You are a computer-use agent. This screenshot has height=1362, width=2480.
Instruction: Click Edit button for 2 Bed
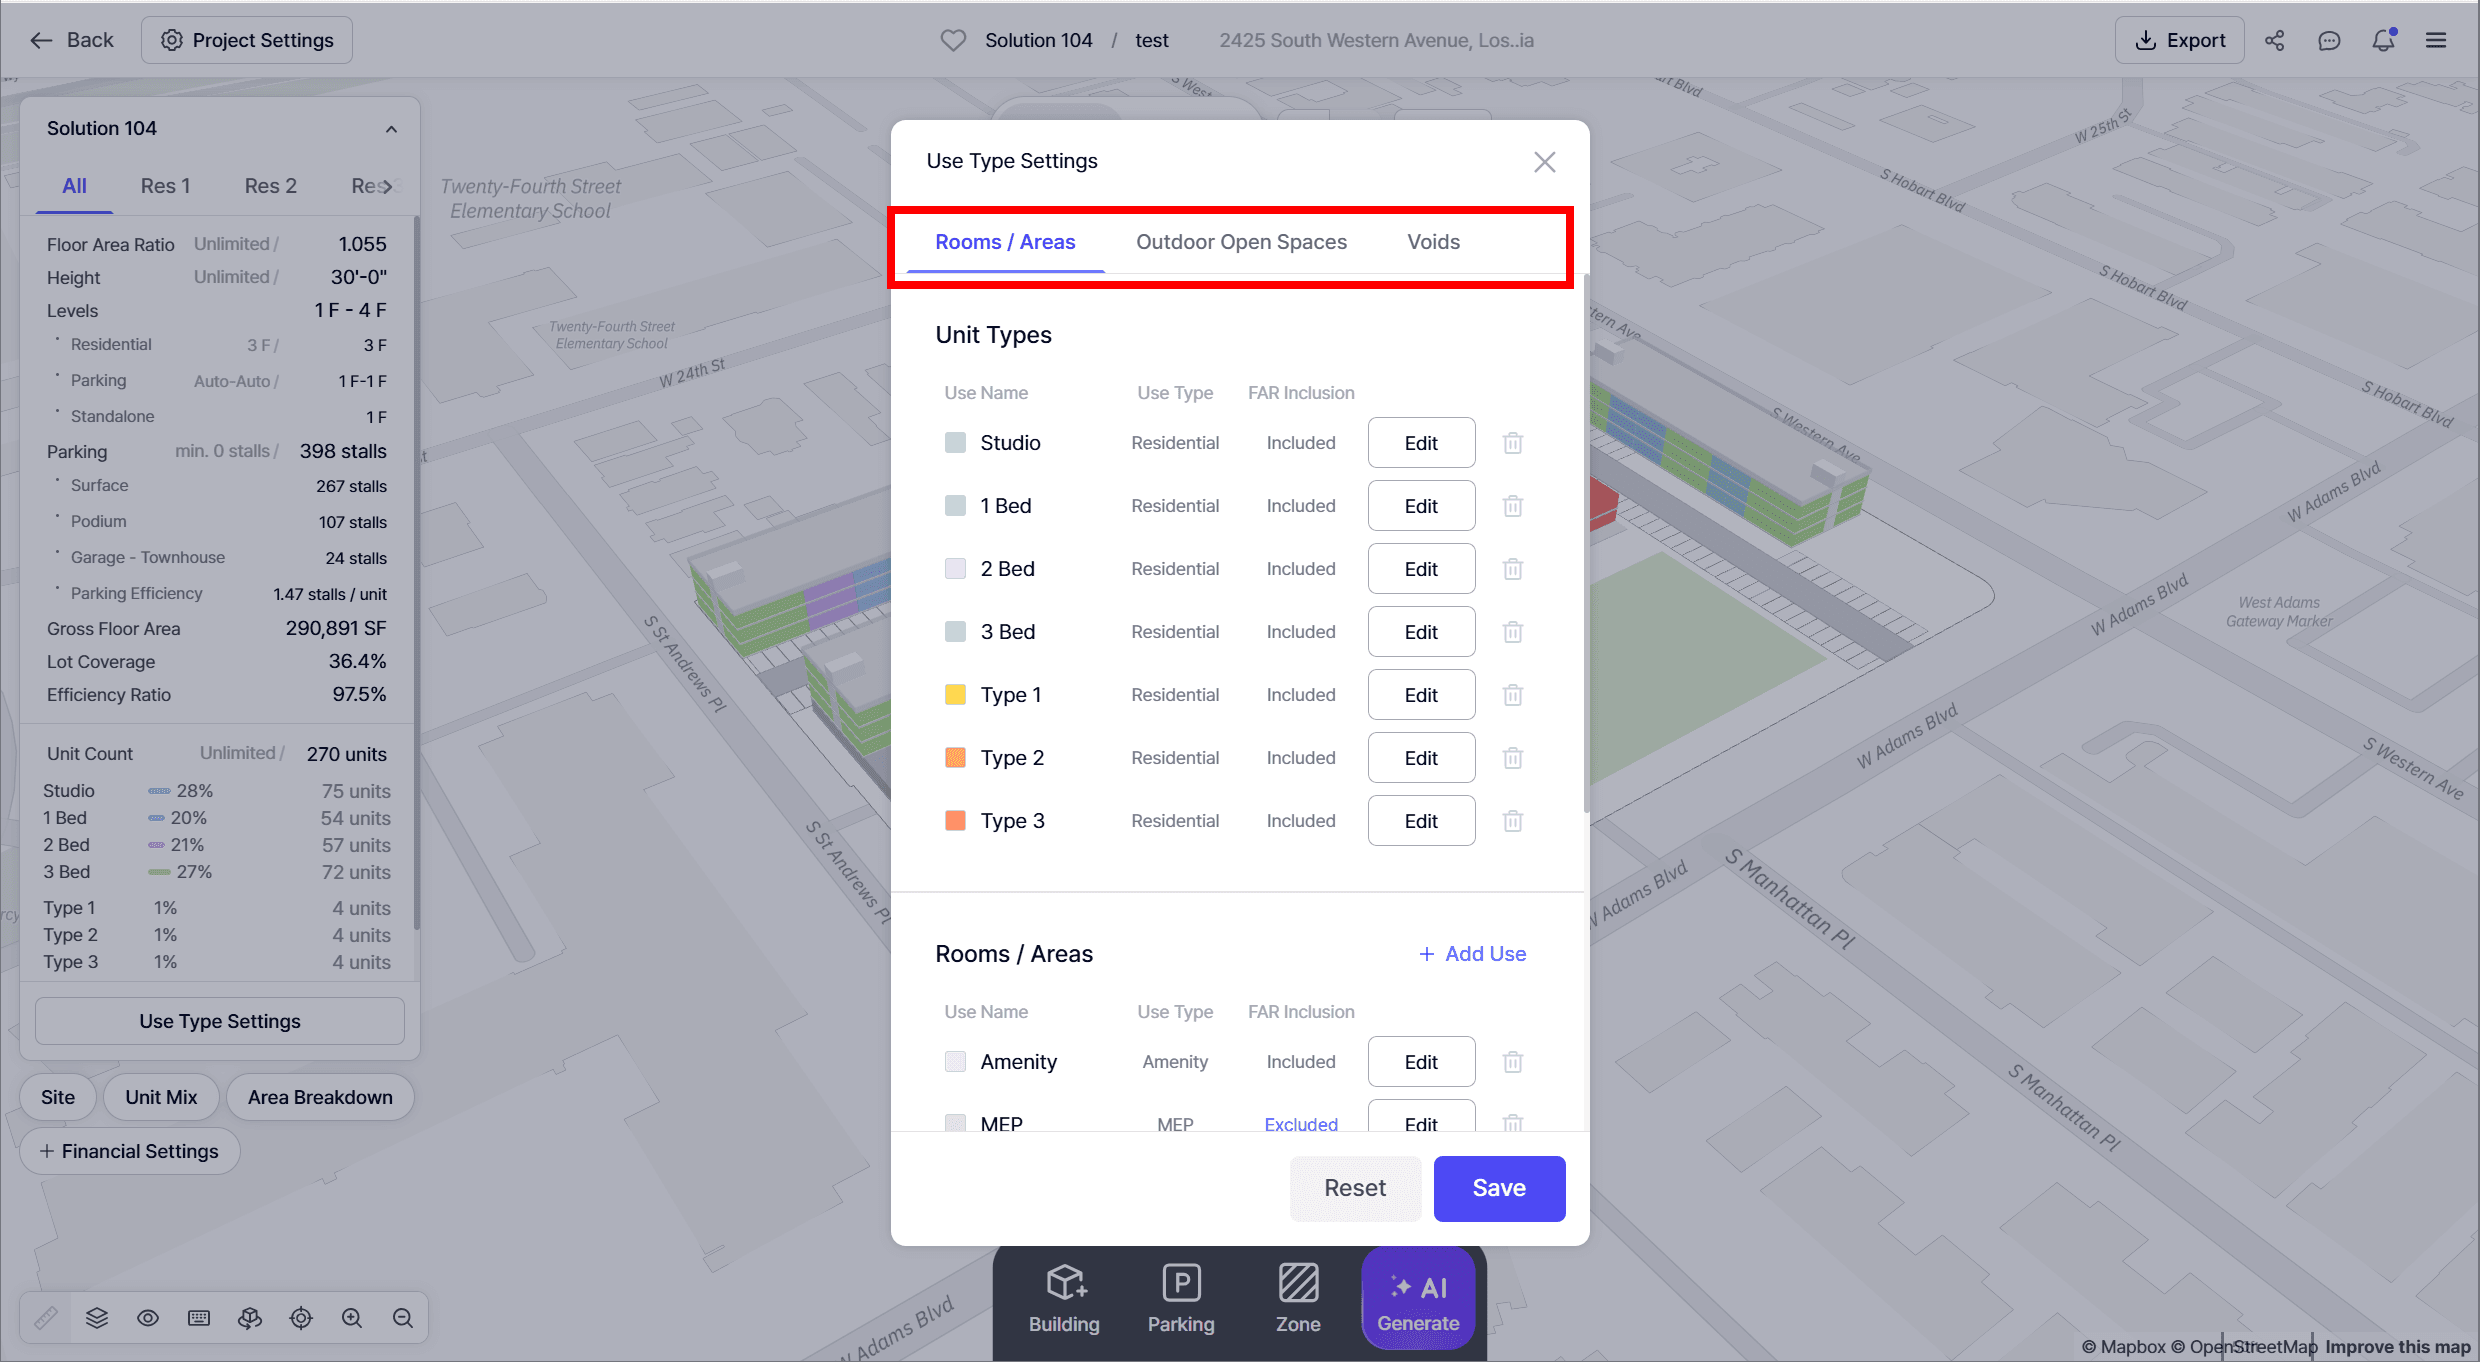(x=1420, y=569)
